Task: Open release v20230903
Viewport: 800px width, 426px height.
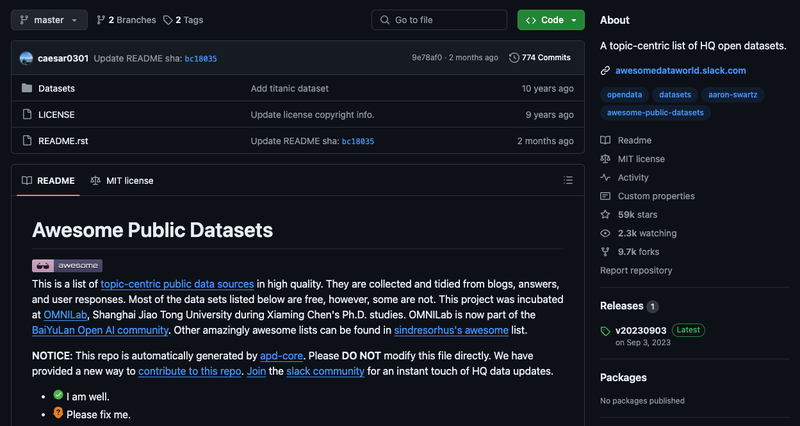Action: pyautogui.click(x=640, y=330)
